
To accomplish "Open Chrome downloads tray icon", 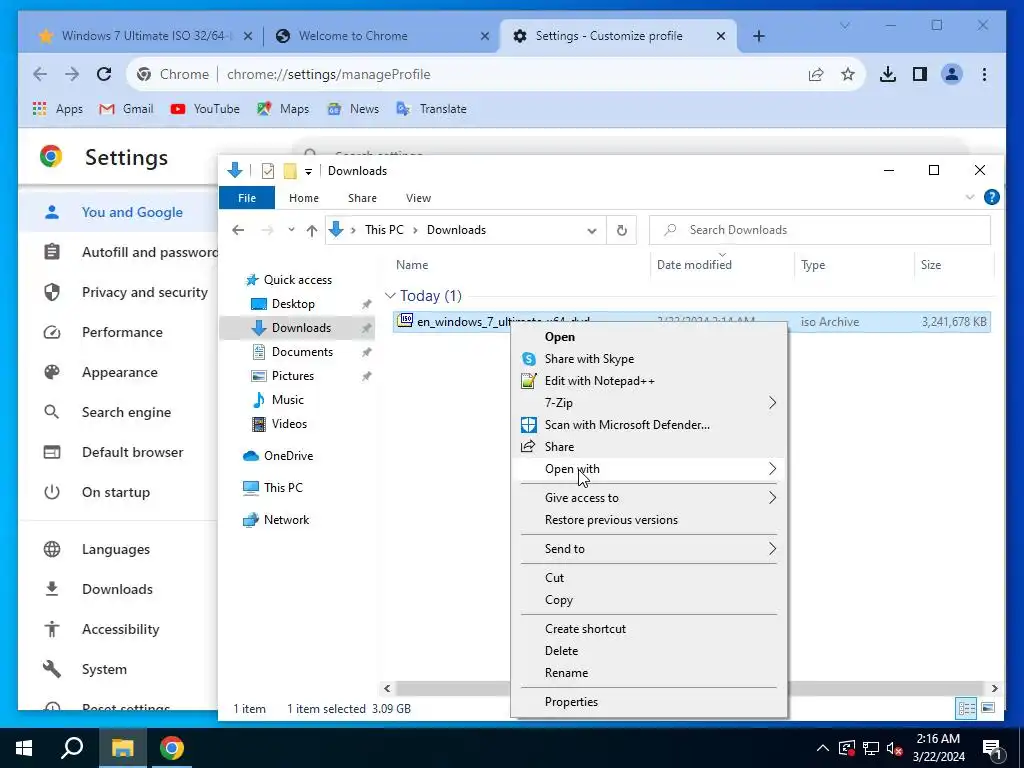I will point(888,74).
